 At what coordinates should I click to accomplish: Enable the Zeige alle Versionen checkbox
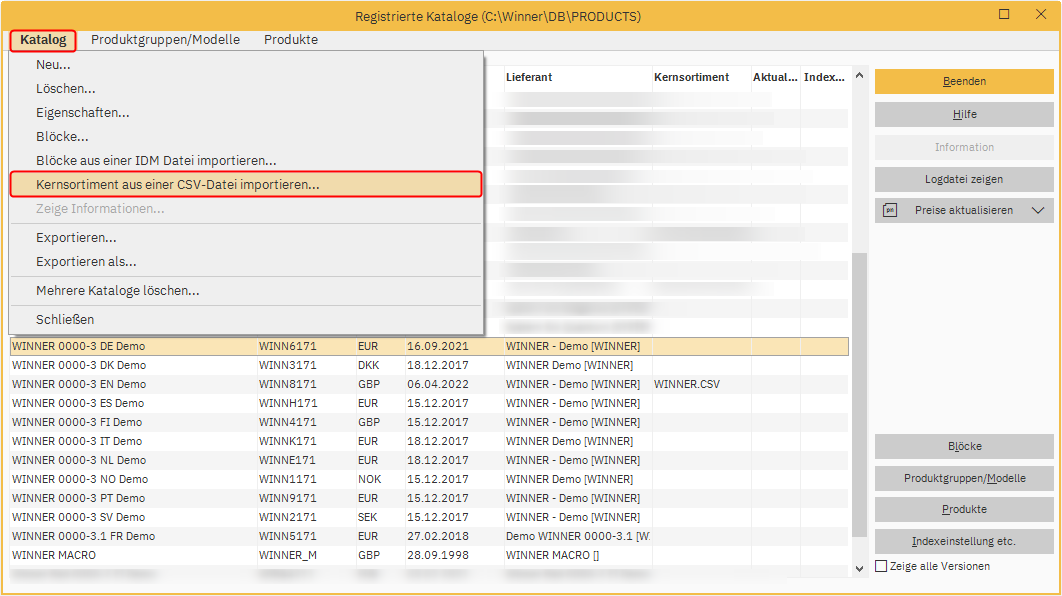(881, 566)
